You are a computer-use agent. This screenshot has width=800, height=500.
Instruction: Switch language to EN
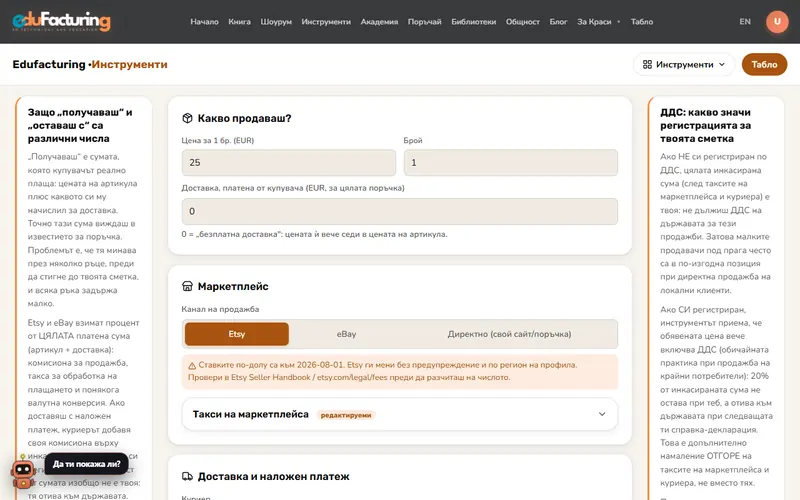click(745, 21)
